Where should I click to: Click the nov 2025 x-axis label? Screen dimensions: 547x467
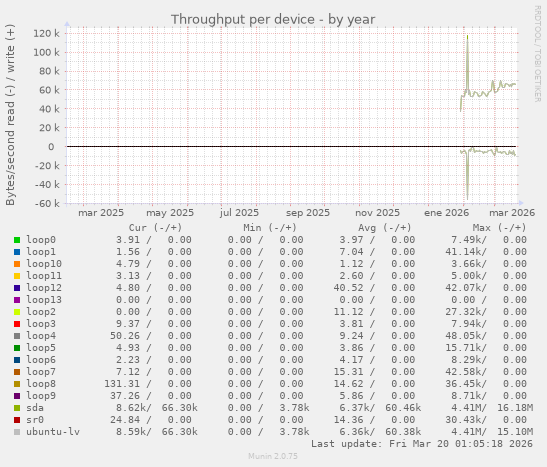377,213
